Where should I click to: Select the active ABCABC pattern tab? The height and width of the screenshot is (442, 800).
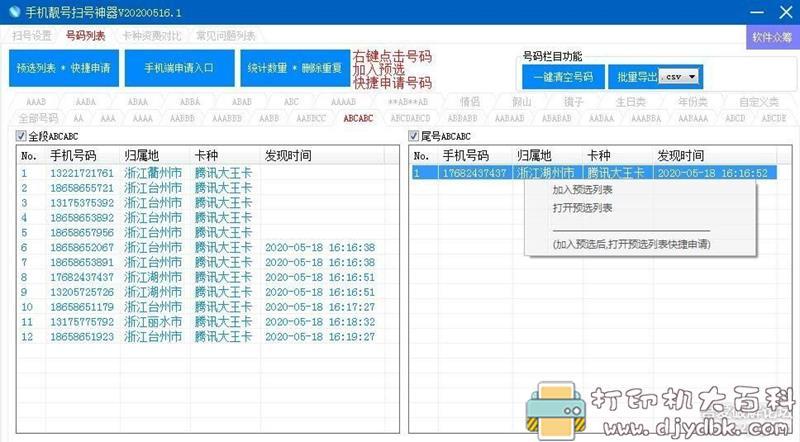(x=358, y=118)
